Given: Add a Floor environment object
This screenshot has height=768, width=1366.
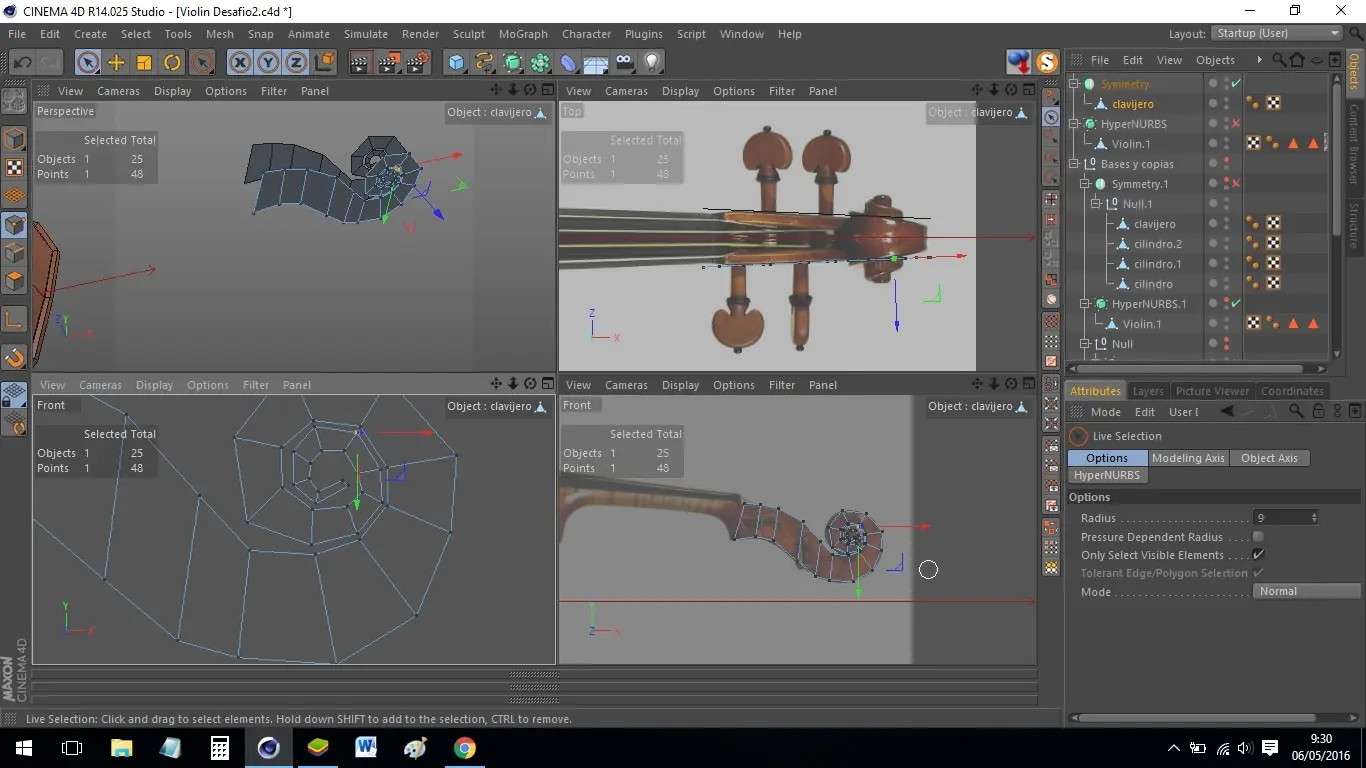Looking at the screenshot, I should (596, 62).
